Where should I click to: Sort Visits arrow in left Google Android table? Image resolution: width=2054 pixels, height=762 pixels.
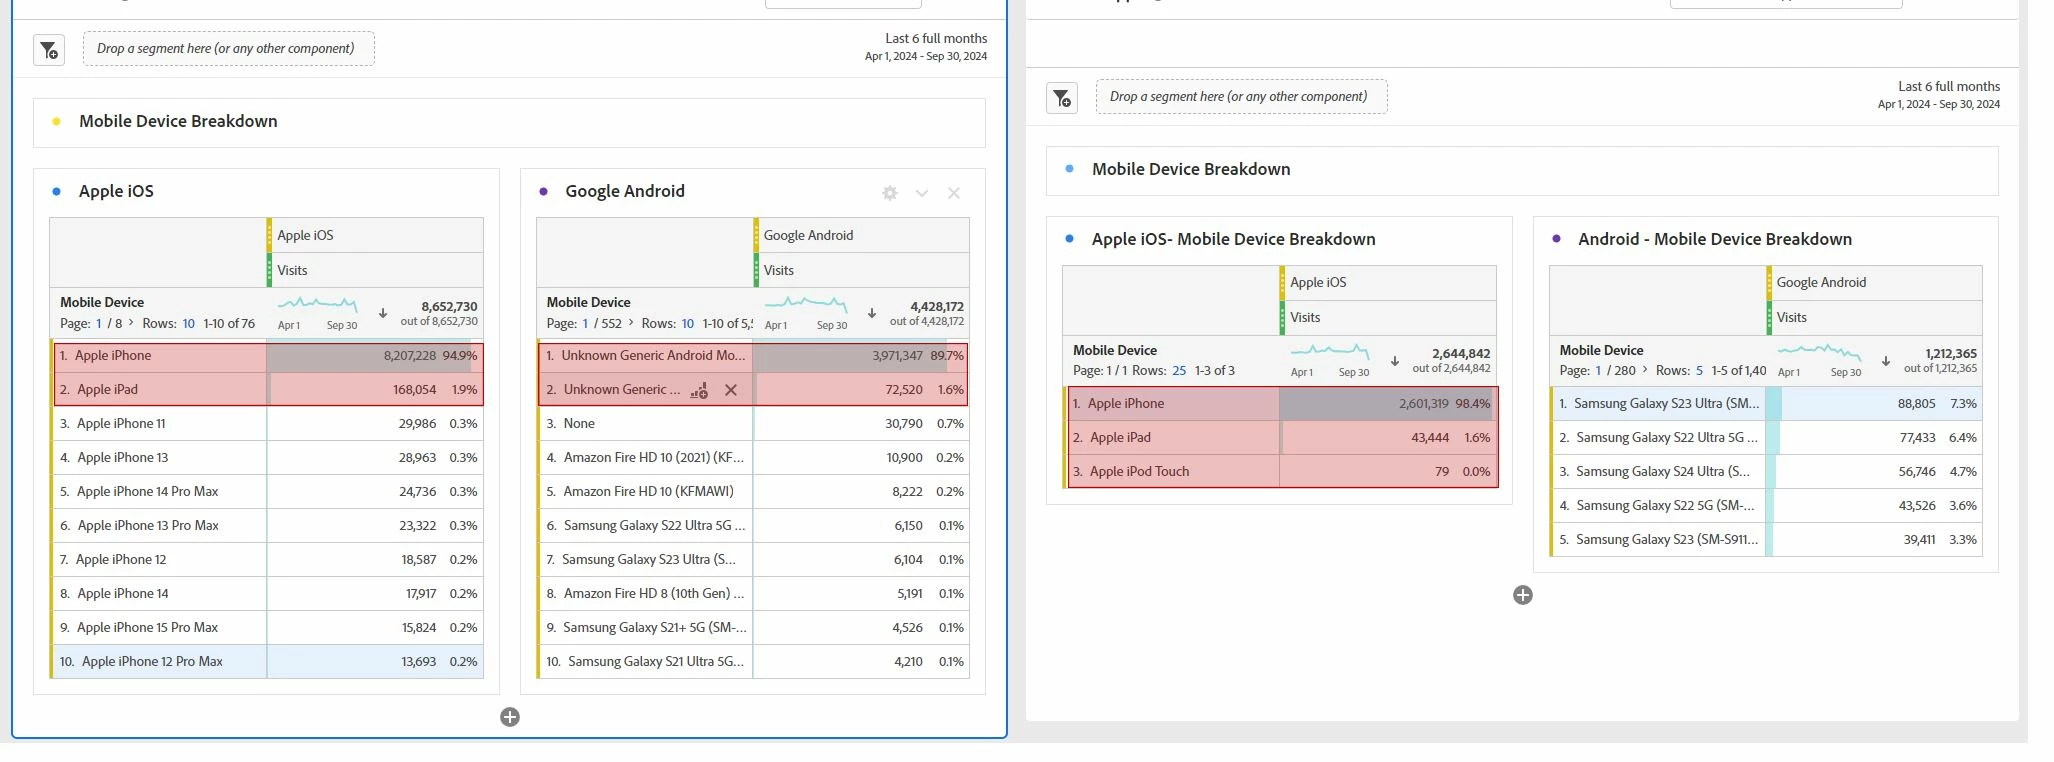[x=872, y=313]
